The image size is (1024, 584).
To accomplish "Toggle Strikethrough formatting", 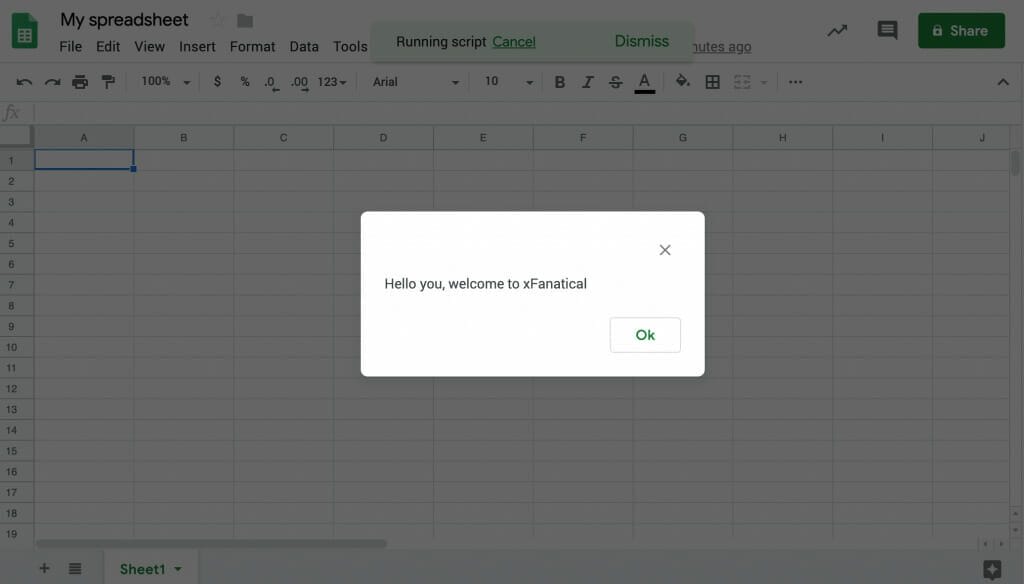I will 615,82.
